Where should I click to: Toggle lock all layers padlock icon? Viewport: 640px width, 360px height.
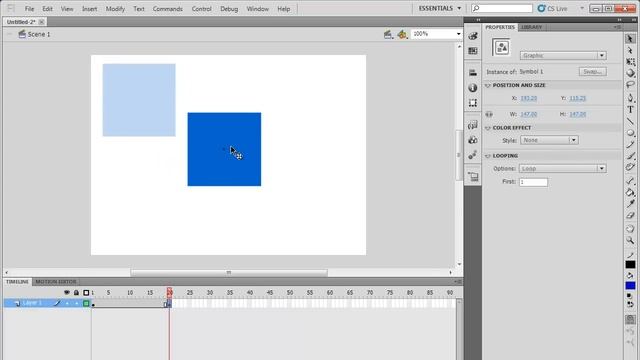tap(76, 293)
